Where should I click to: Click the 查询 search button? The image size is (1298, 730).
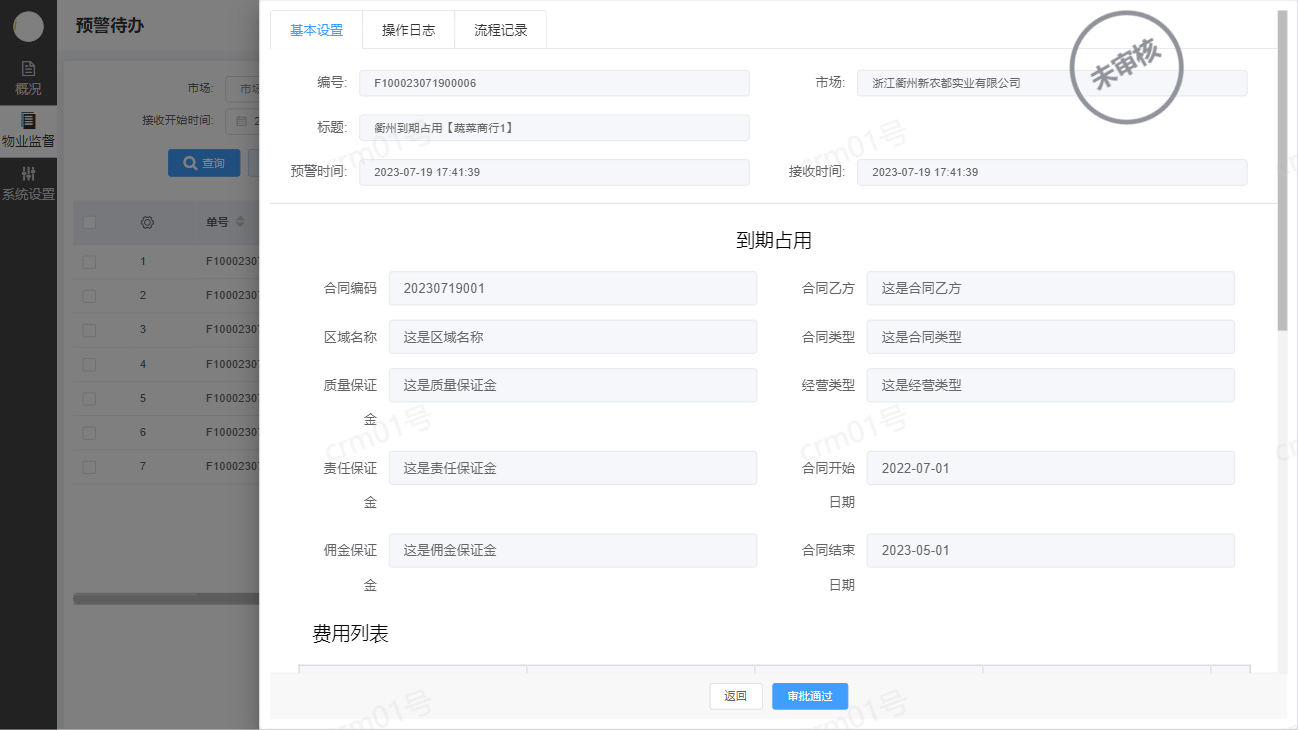(204, 163)
